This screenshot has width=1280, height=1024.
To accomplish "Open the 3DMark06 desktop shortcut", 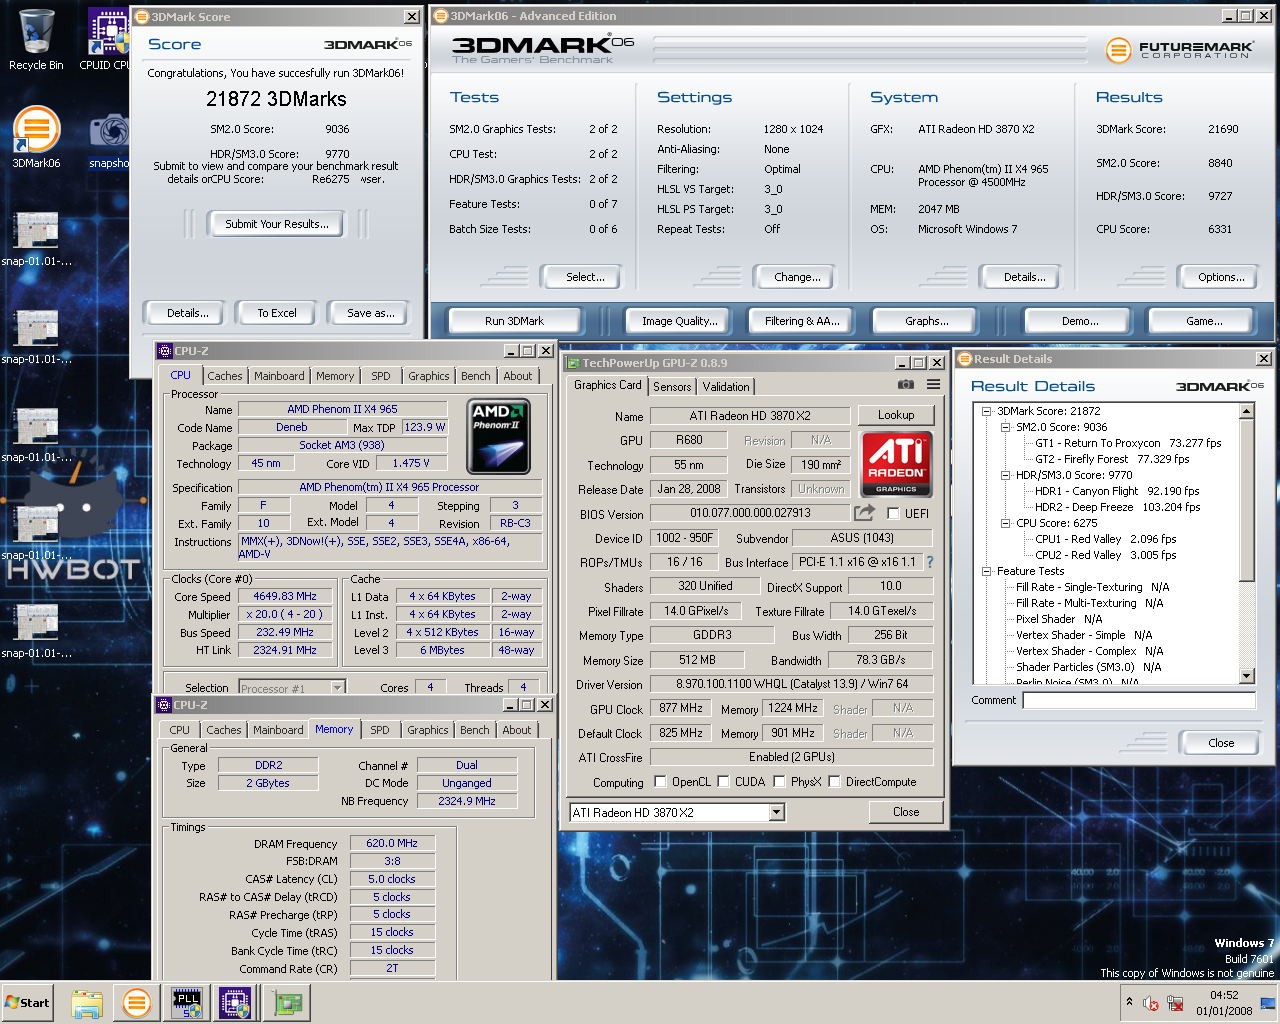I will (36, 137).
